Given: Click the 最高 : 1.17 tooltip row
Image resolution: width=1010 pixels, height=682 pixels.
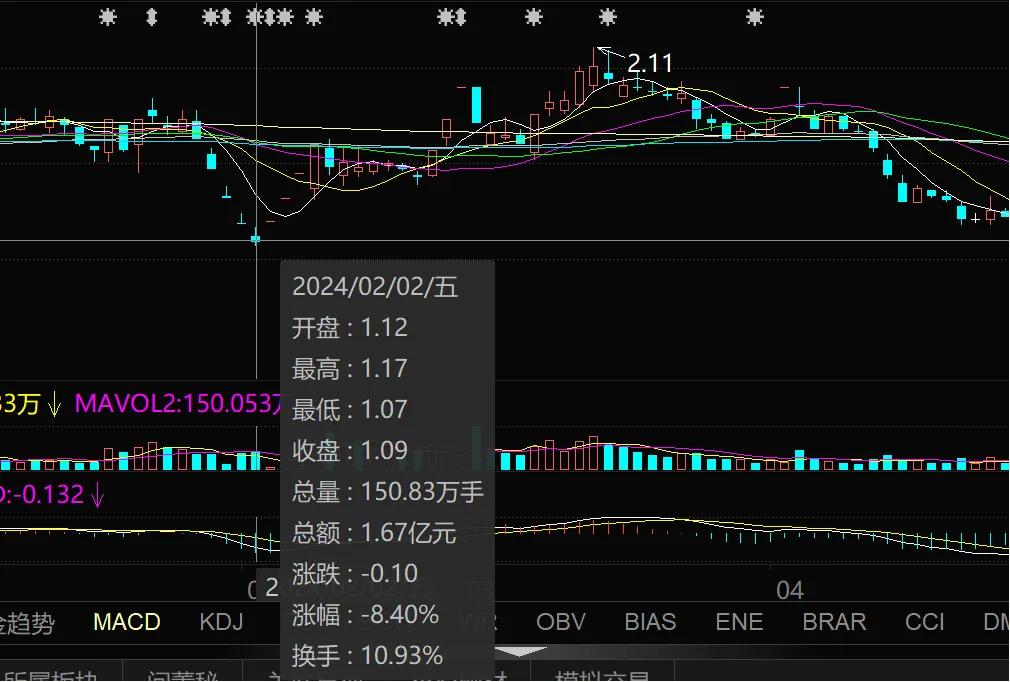Looking at the screenshot, I should point(350,369).
